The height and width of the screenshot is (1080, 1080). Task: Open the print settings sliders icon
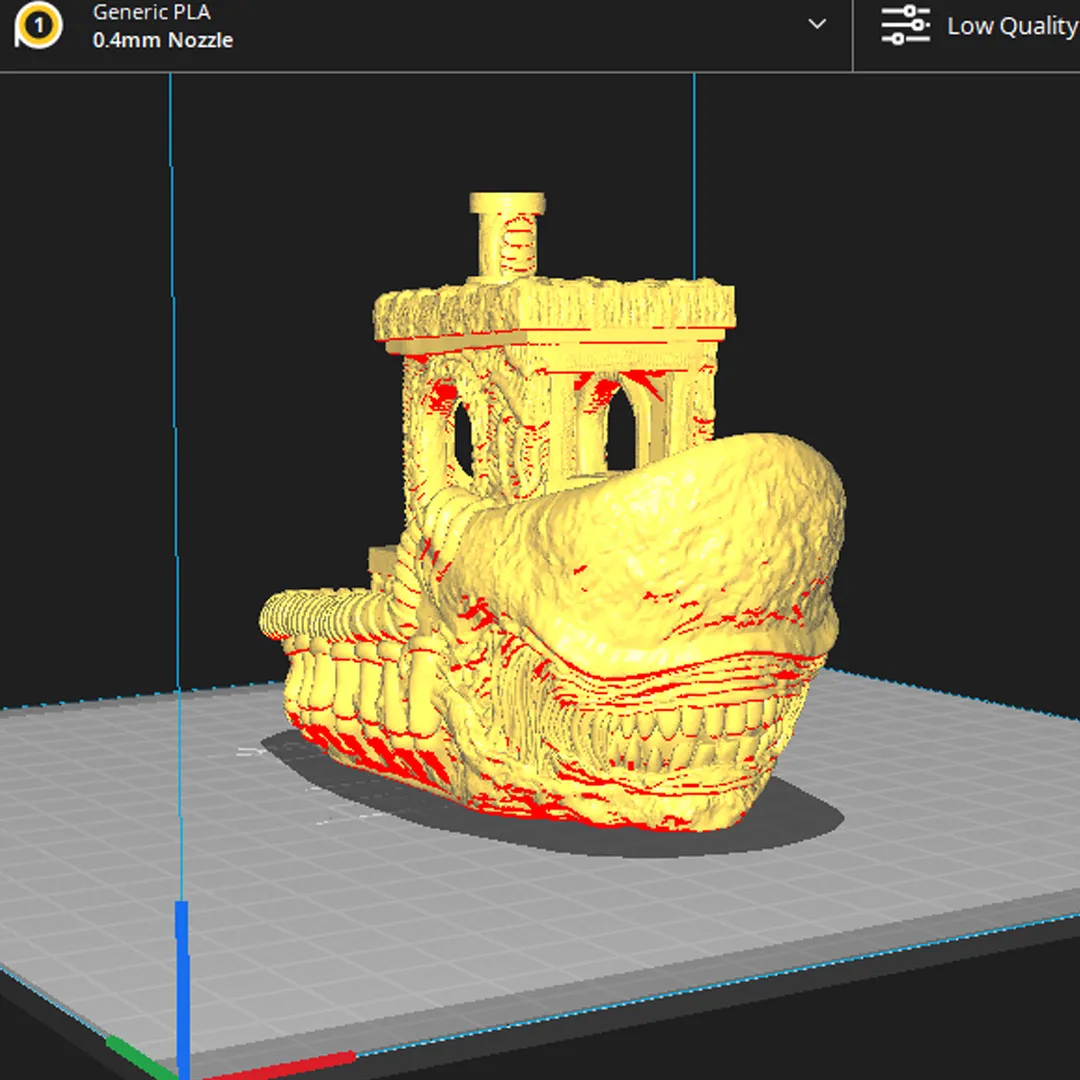(905, 25)
